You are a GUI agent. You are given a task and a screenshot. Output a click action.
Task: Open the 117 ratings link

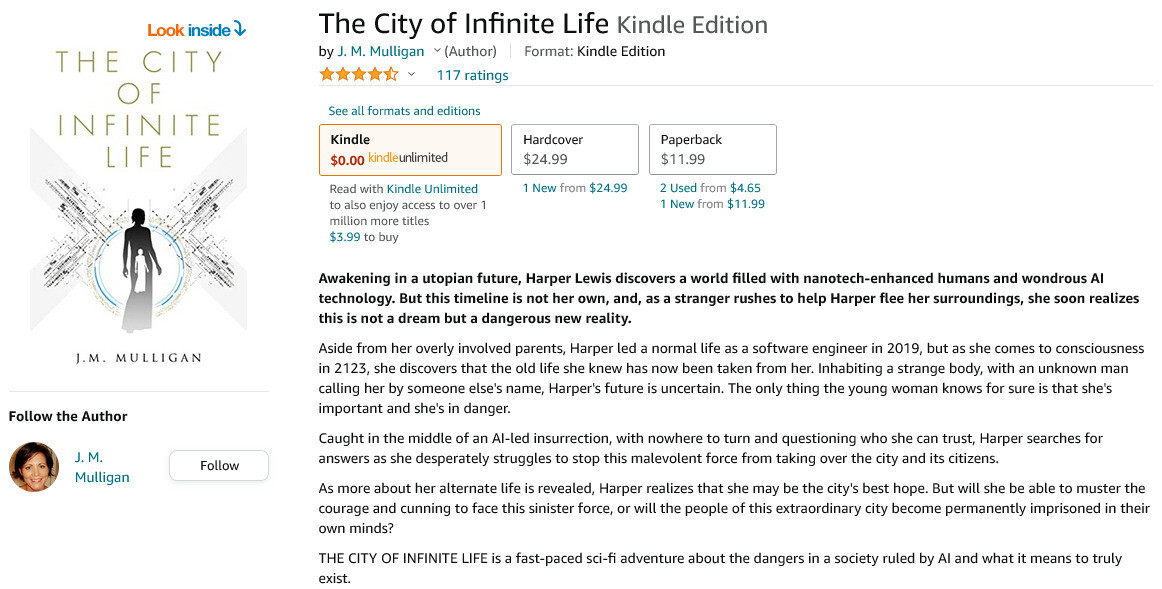(472, 75)
